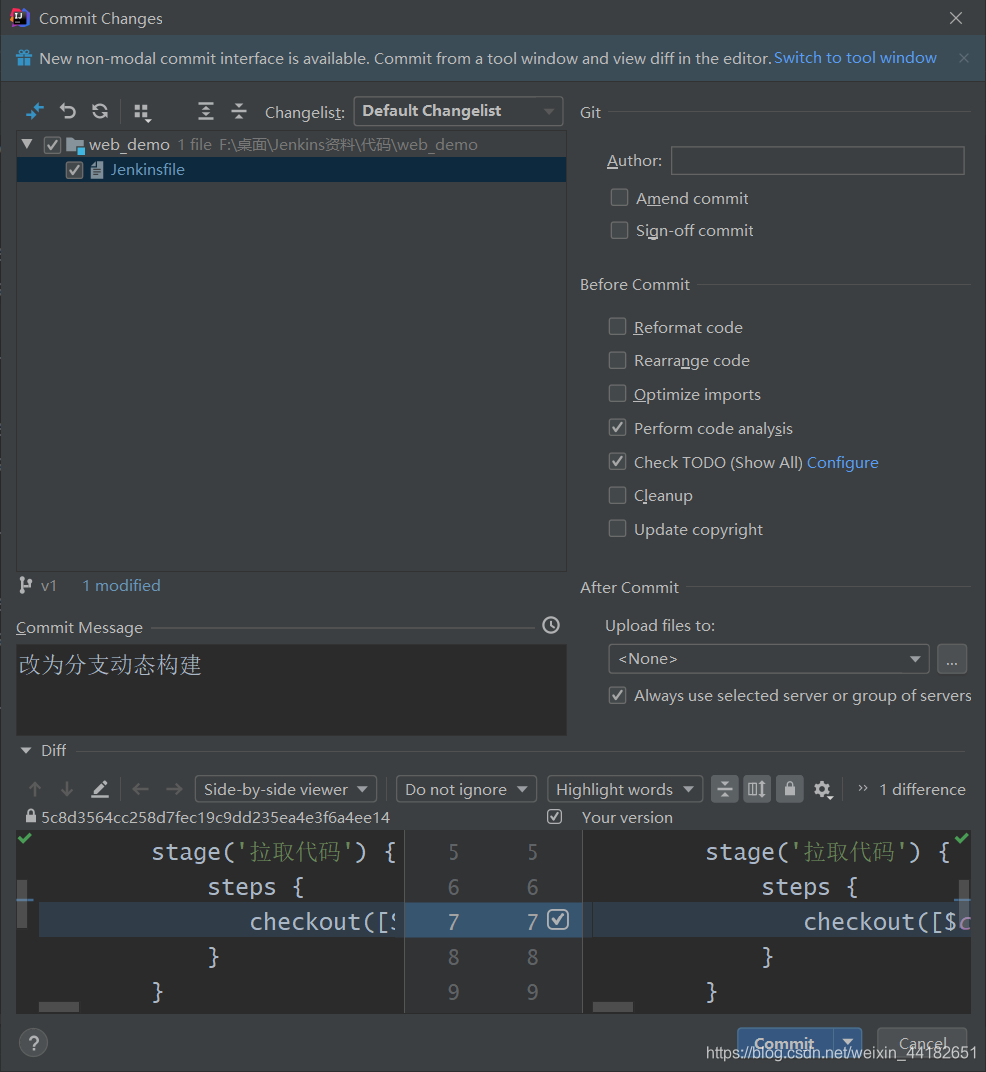986x1072 pixels.
Task: Compare next file right arrow
Action: (174, 789)
